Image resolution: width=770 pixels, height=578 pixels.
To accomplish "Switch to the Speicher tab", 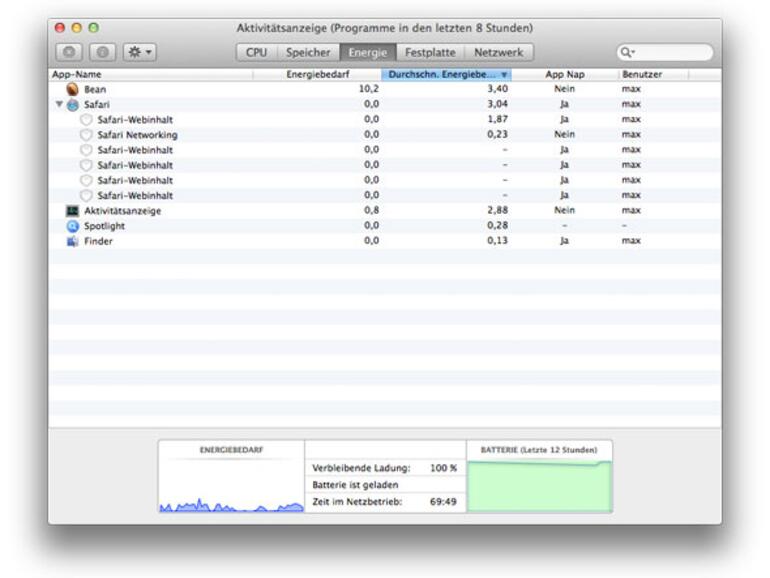I will (308, 53).
